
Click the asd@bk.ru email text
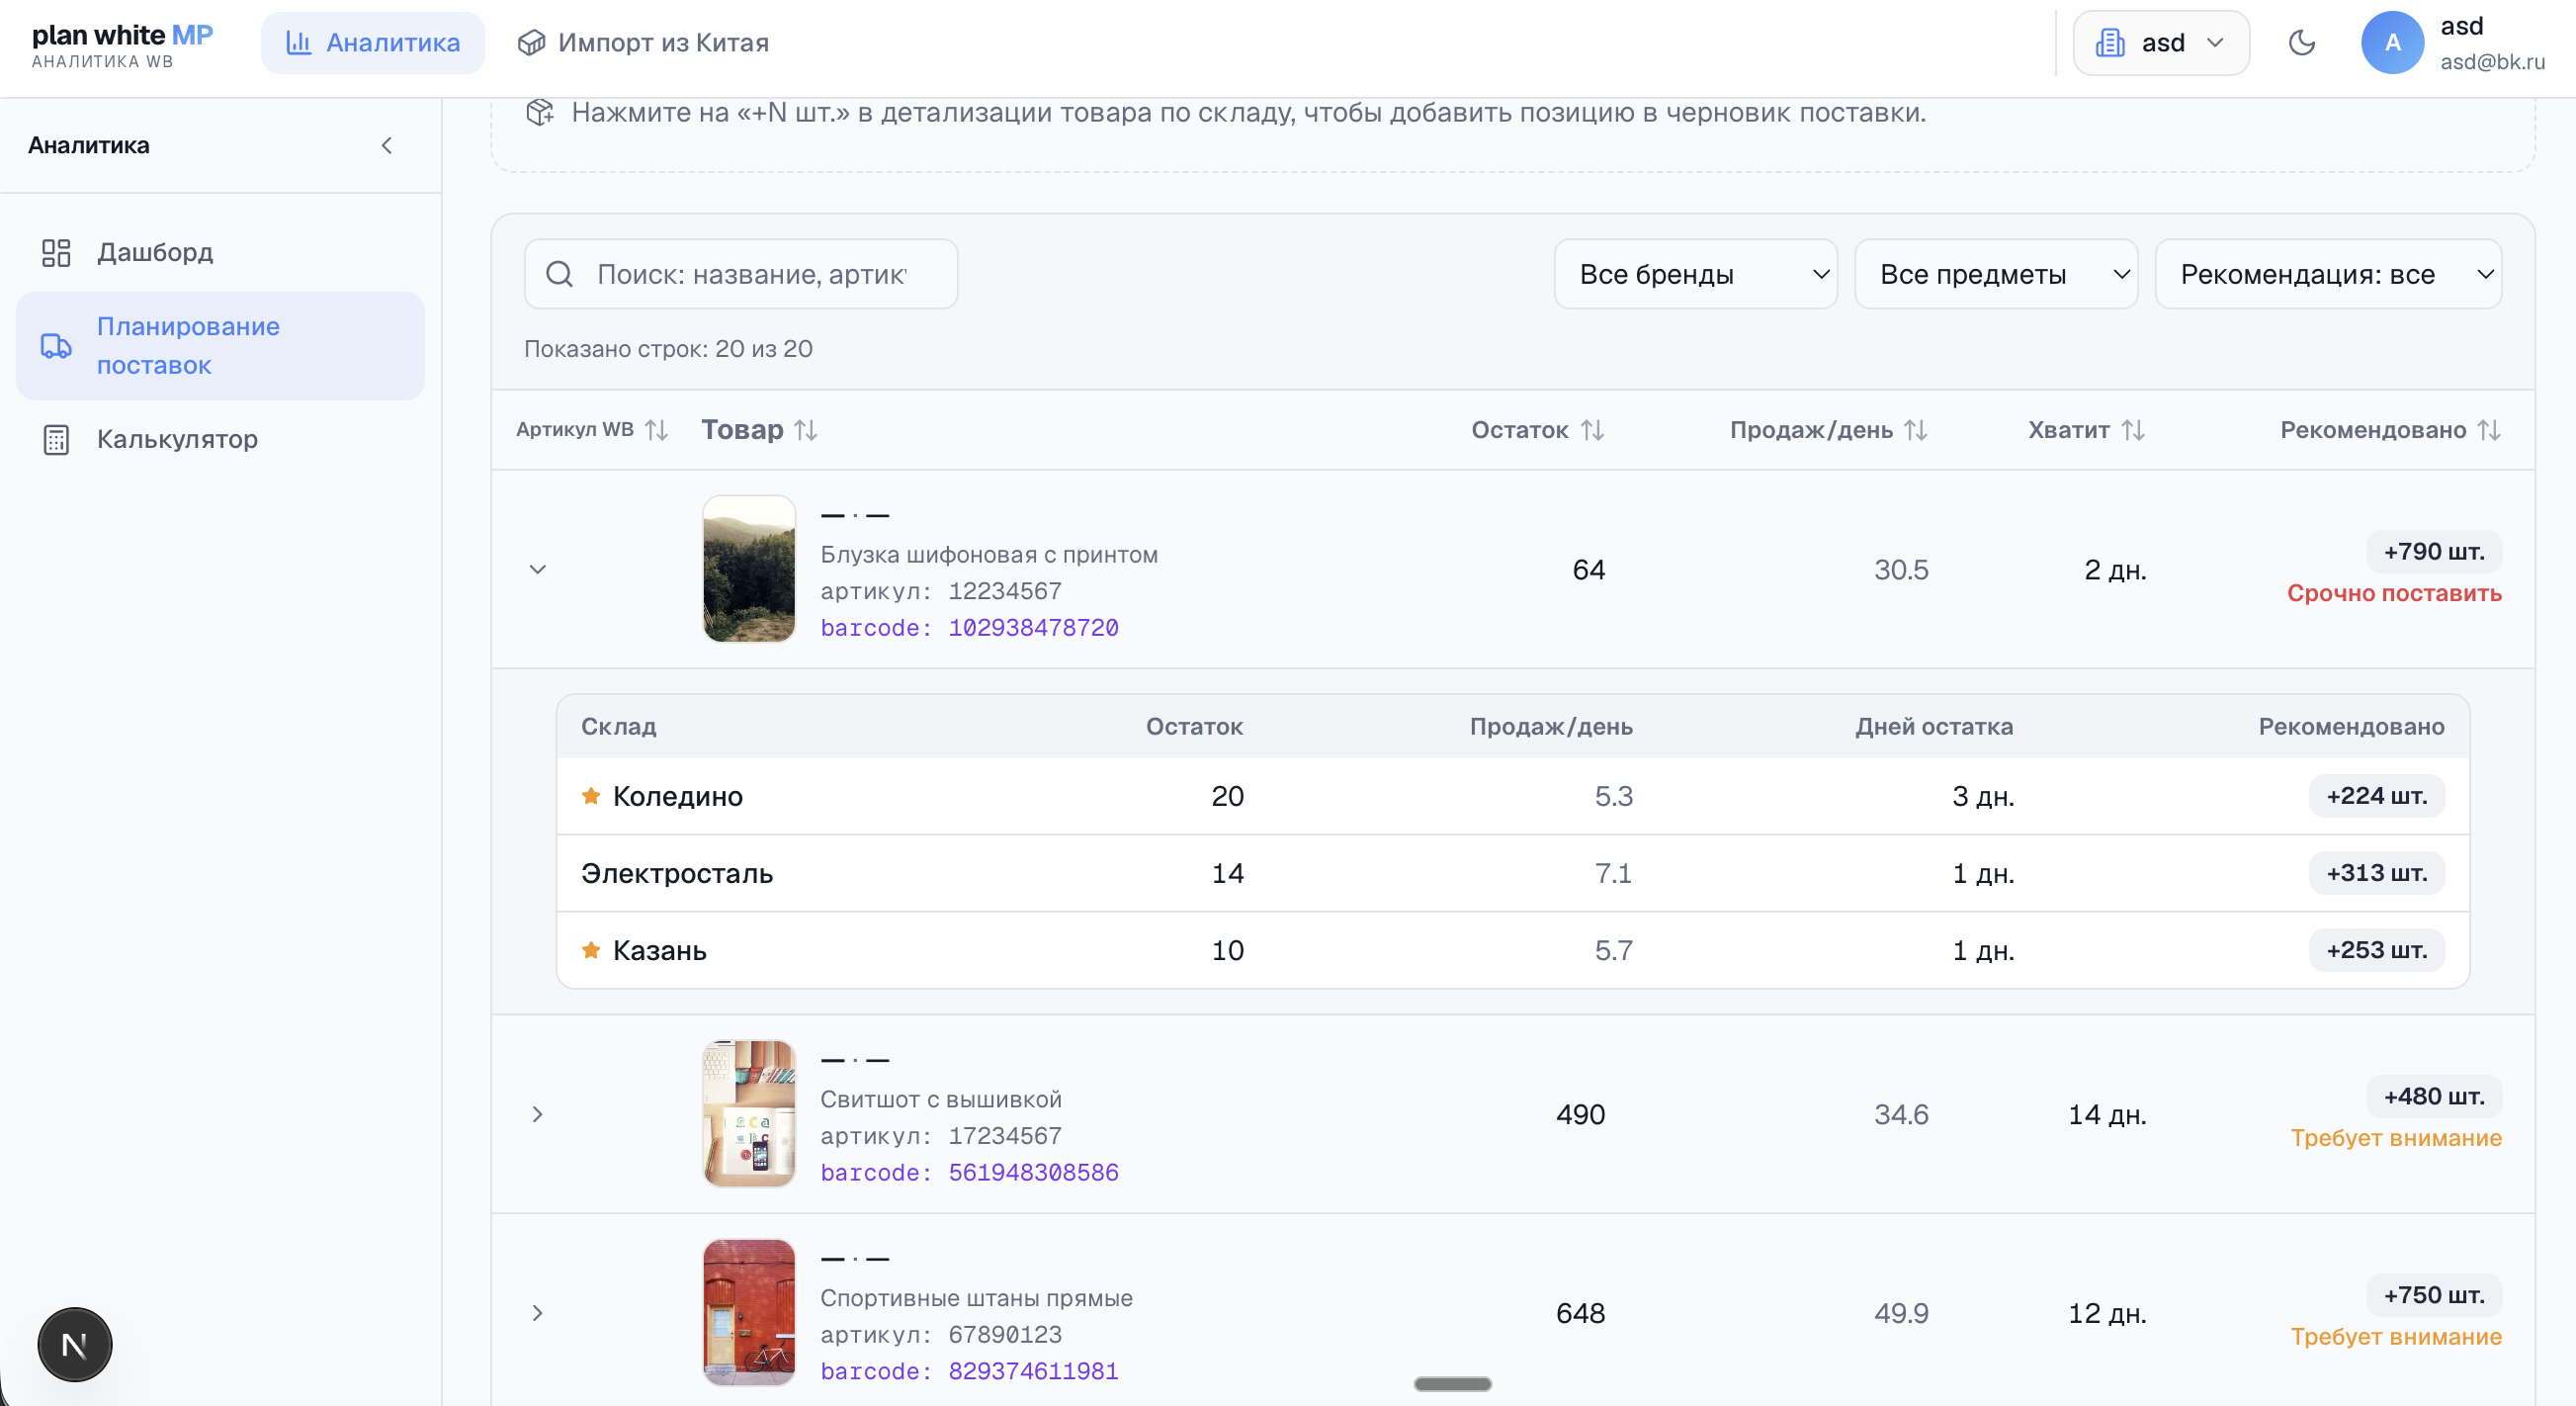click(2492, 62)
